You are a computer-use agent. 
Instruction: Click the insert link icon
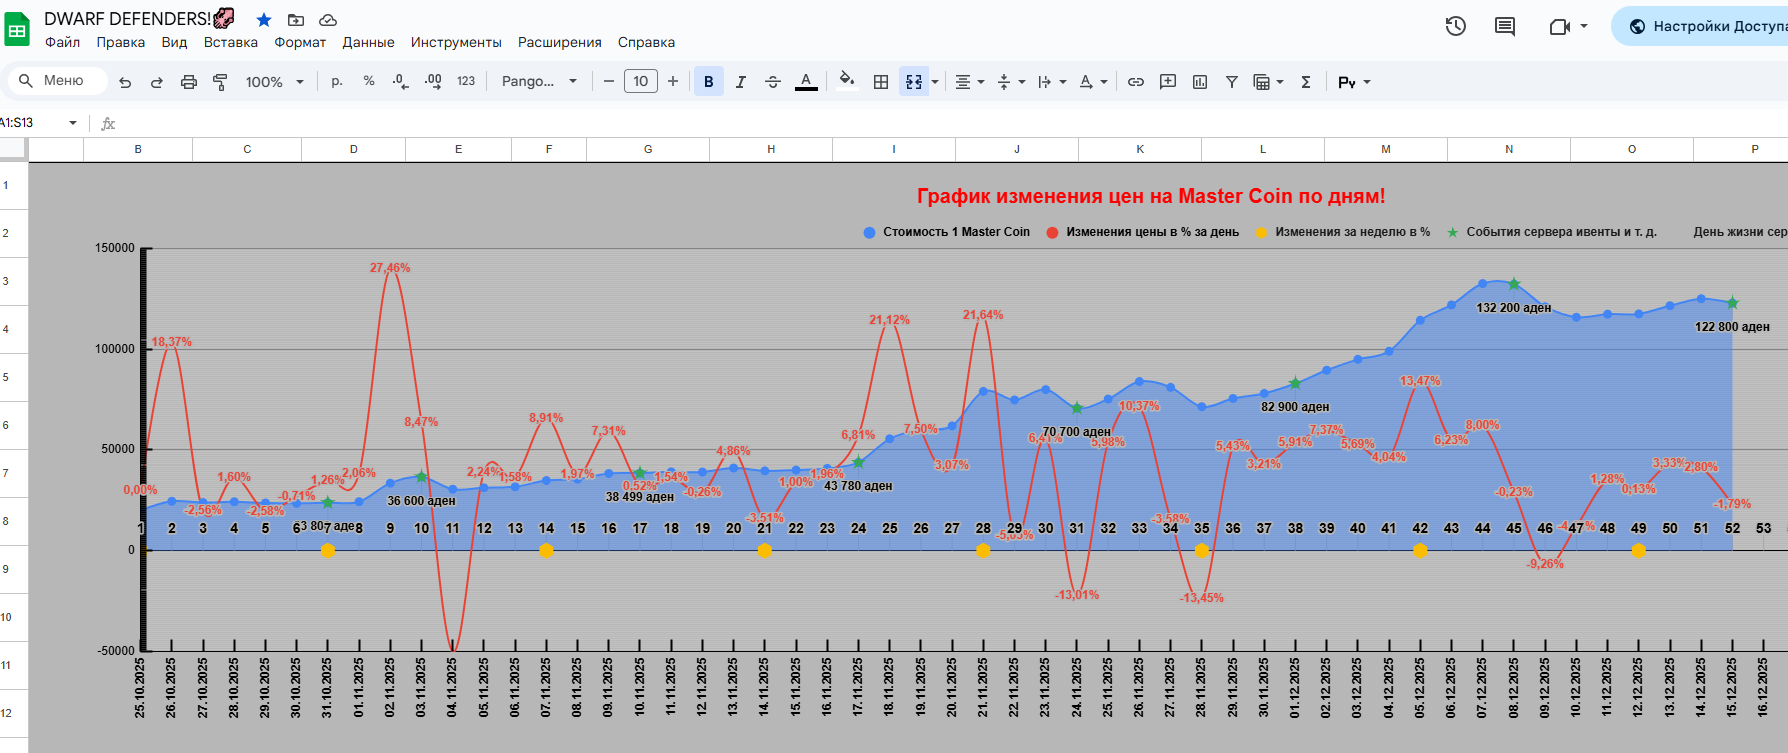(1136, 82)
